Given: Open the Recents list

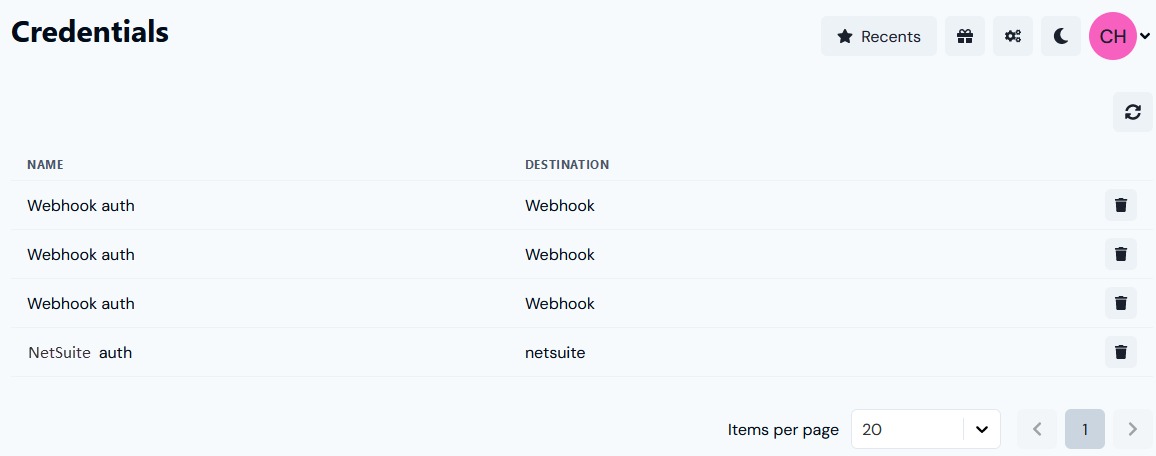Looking at the screenshot, I should tap(878, 36).
